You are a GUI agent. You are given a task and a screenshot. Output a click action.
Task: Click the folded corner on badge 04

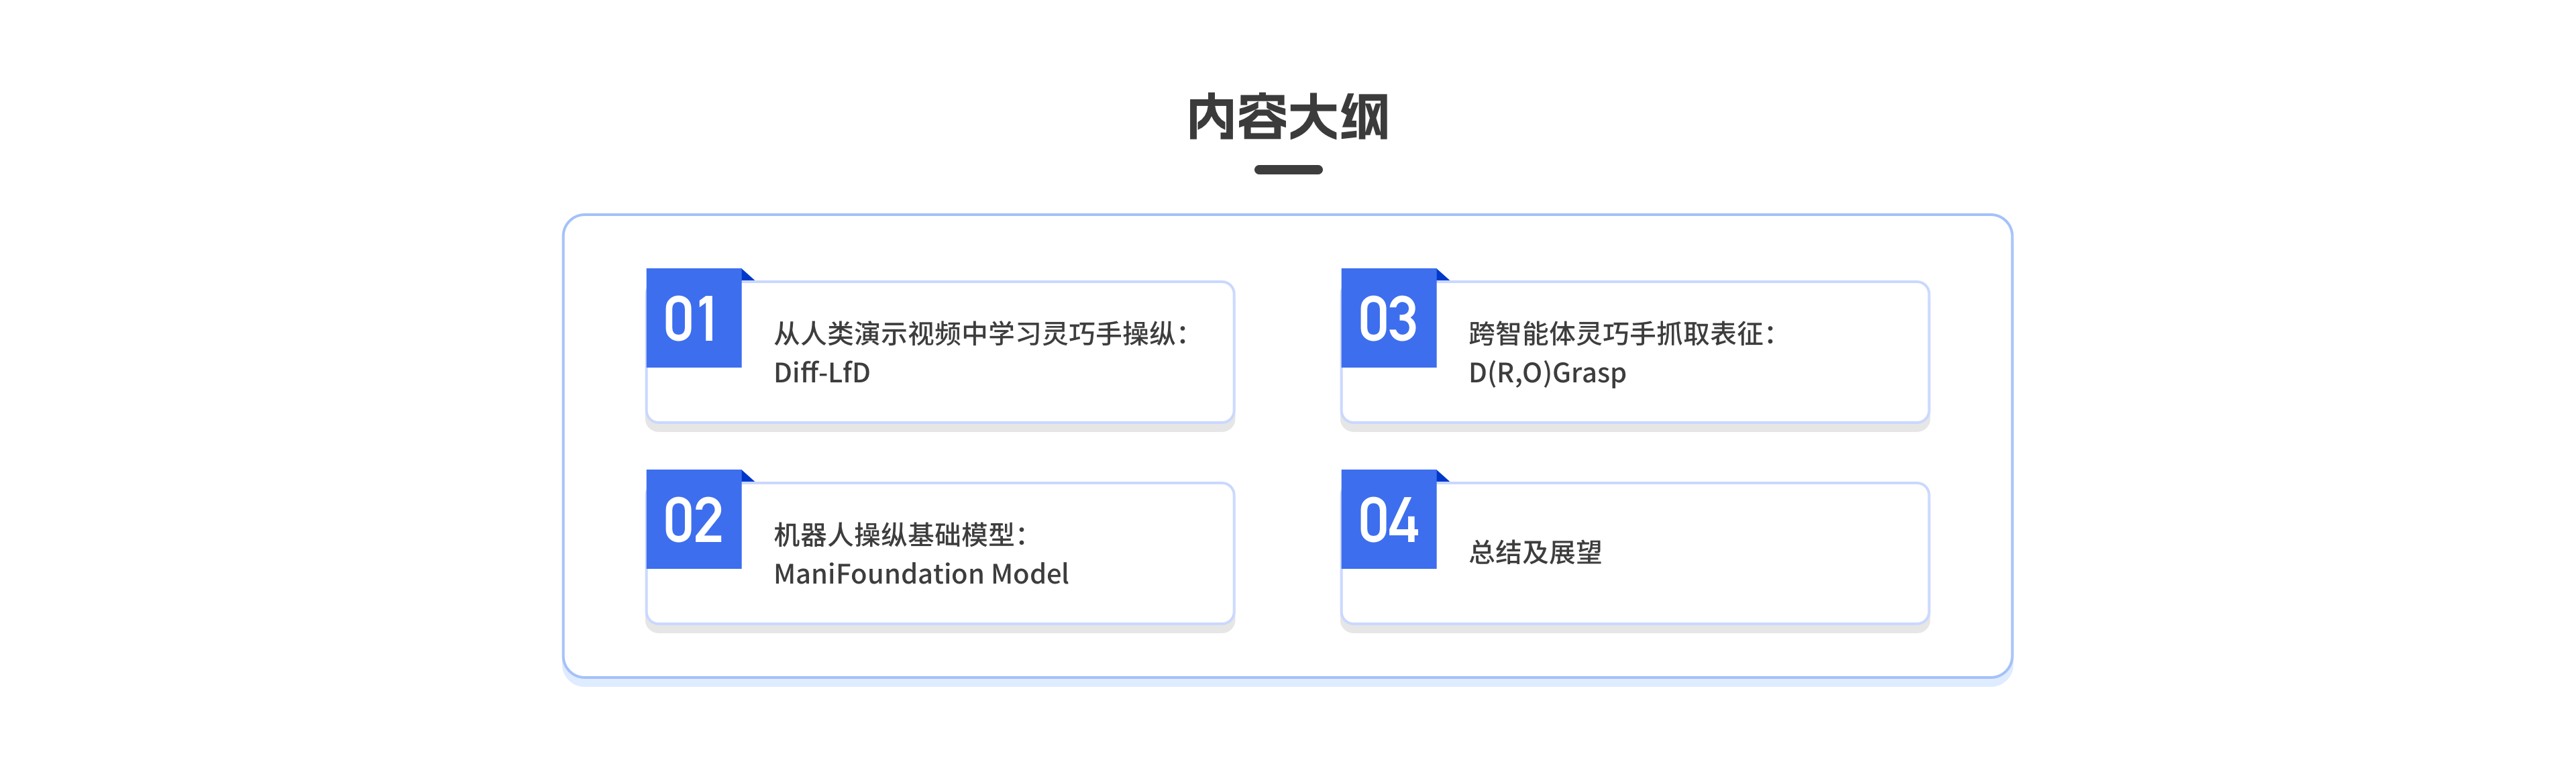[x=1442, y=476]
